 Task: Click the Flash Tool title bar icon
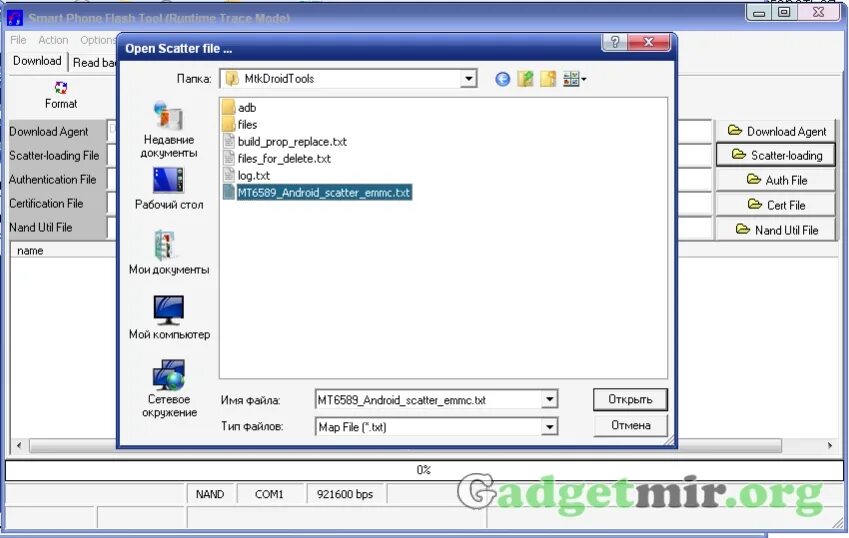click(x=15, y=18)
